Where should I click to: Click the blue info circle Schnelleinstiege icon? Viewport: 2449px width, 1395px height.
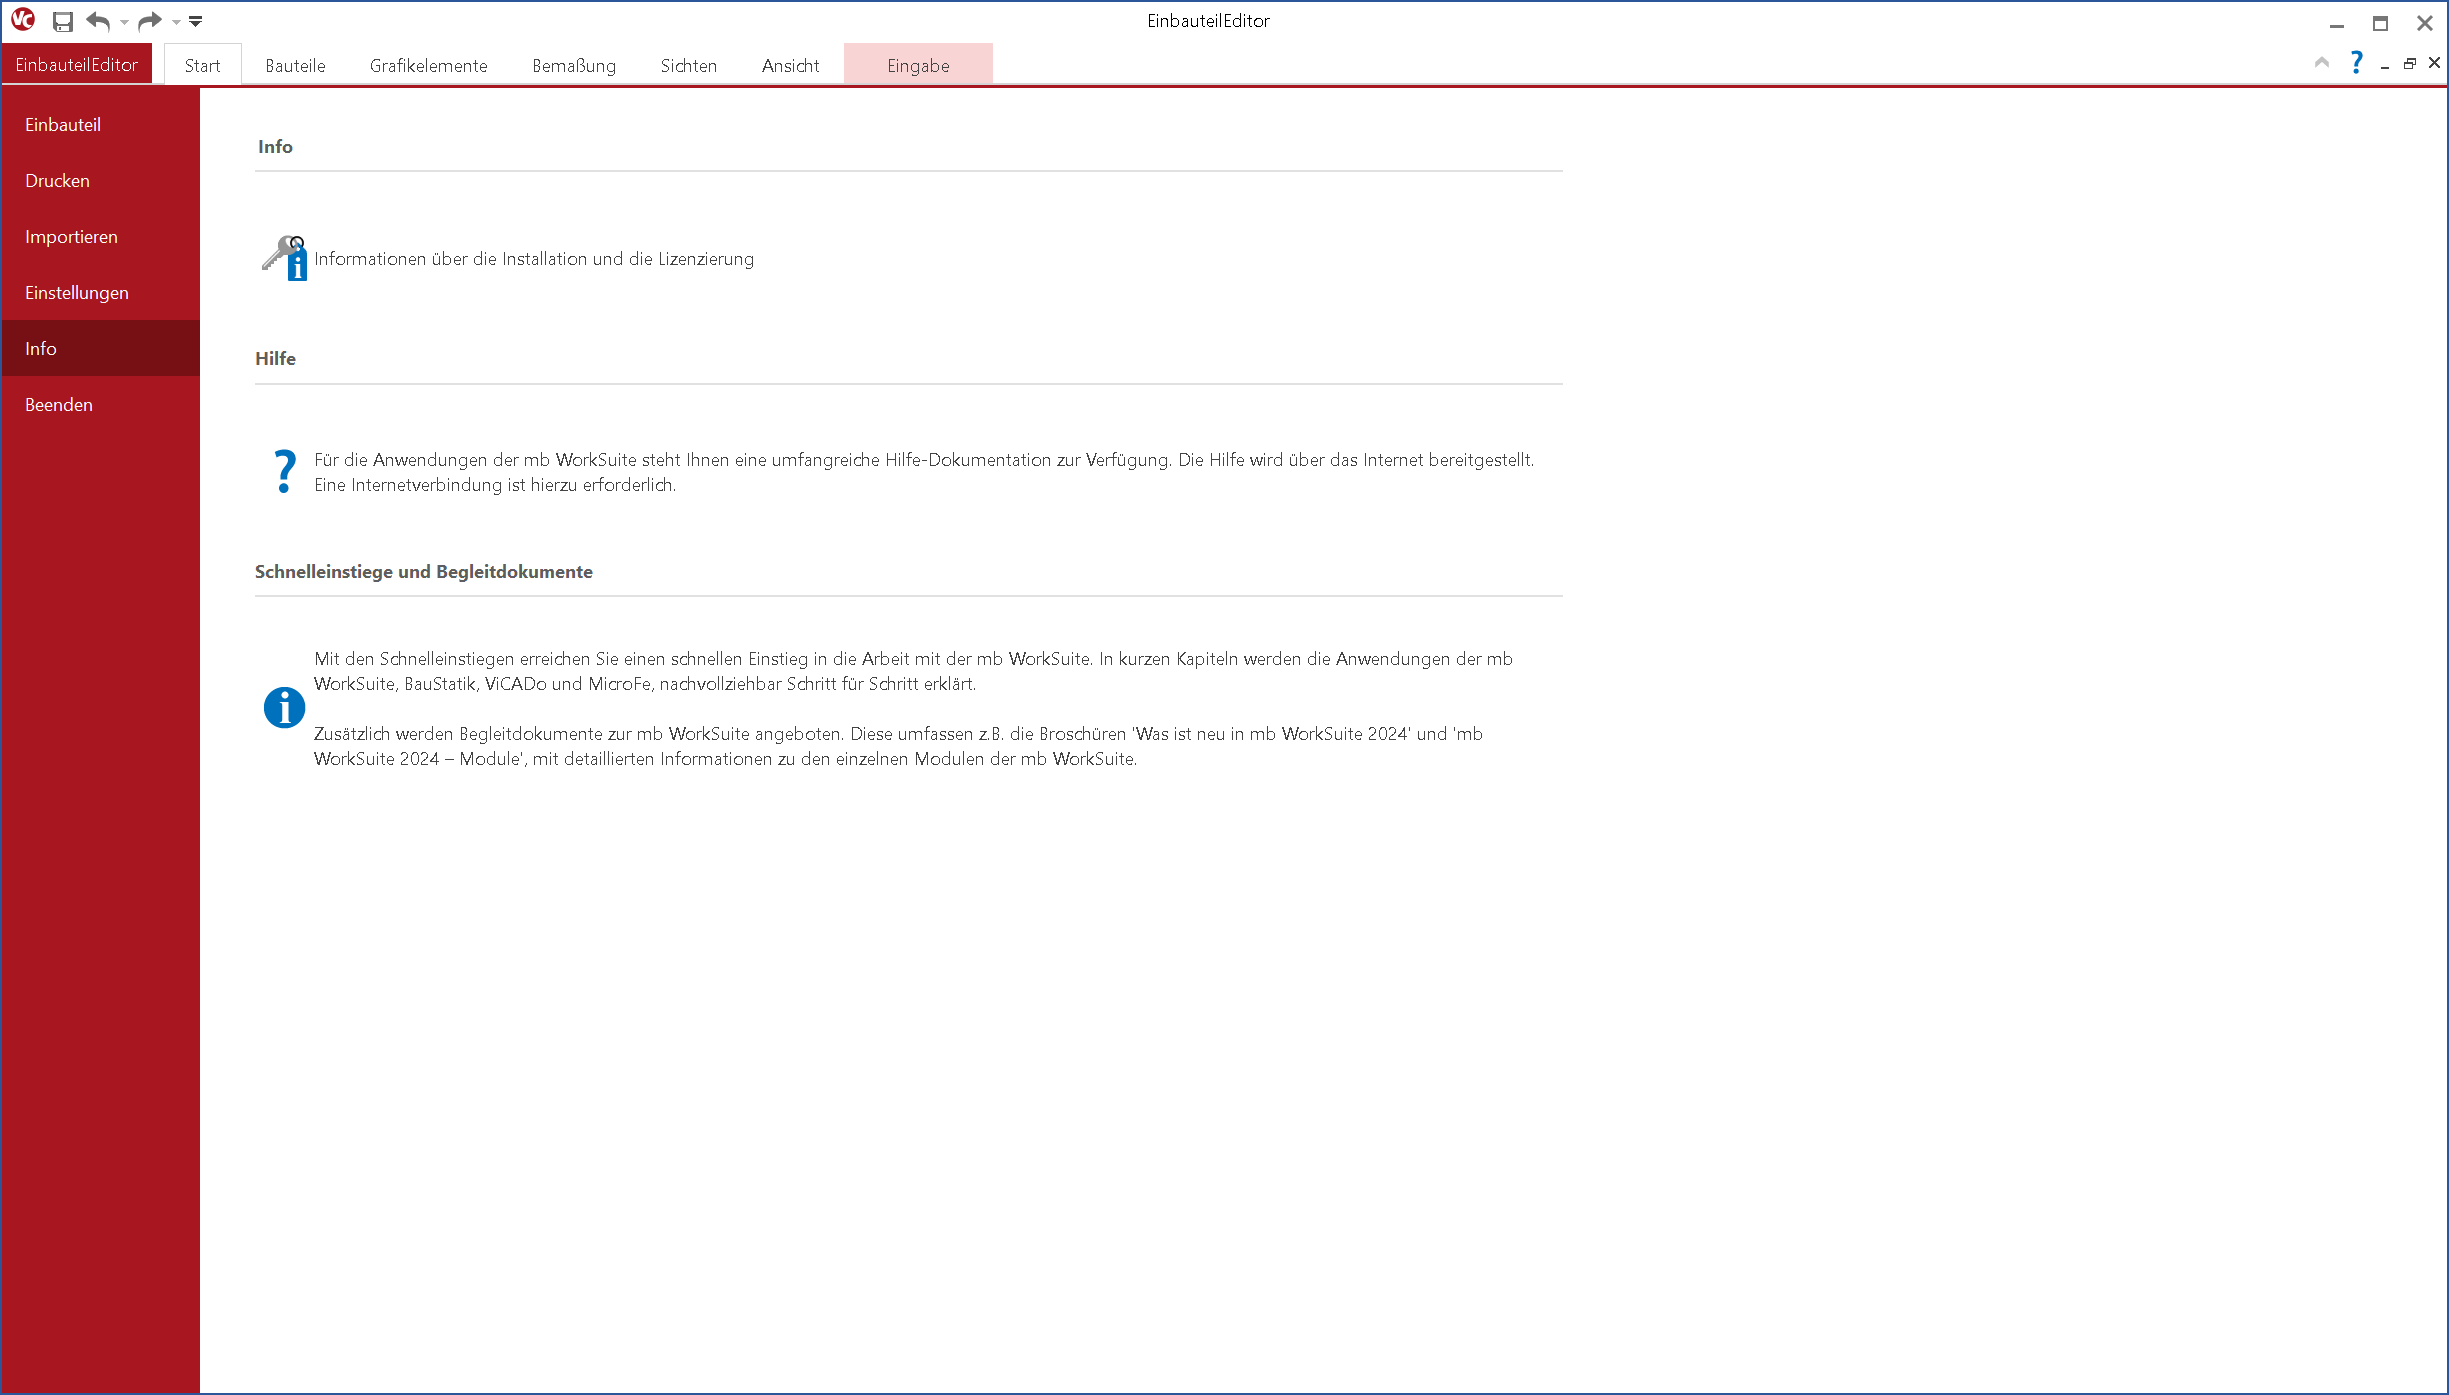pyautogui.click(x=284, y=708)
